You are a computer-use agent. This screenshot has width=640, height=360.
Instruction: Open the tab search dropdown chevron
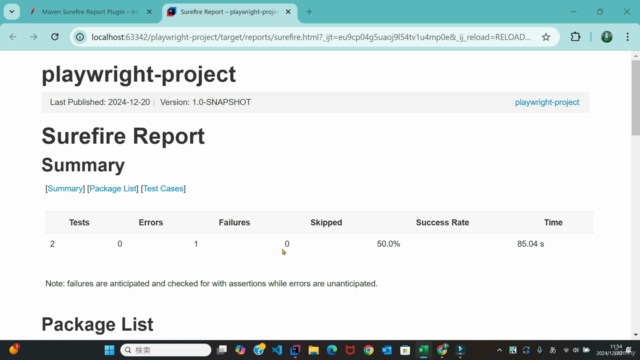click(12, 12)
